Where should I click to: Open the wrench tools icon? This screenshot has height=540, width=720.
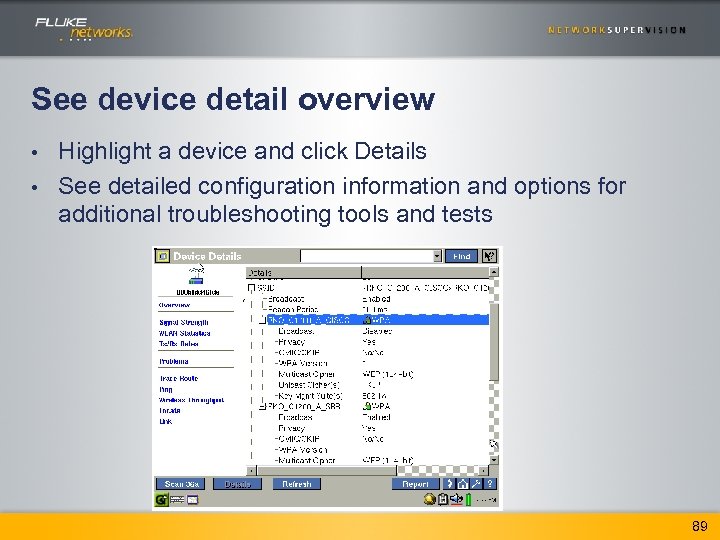click(x=476, y=484)
